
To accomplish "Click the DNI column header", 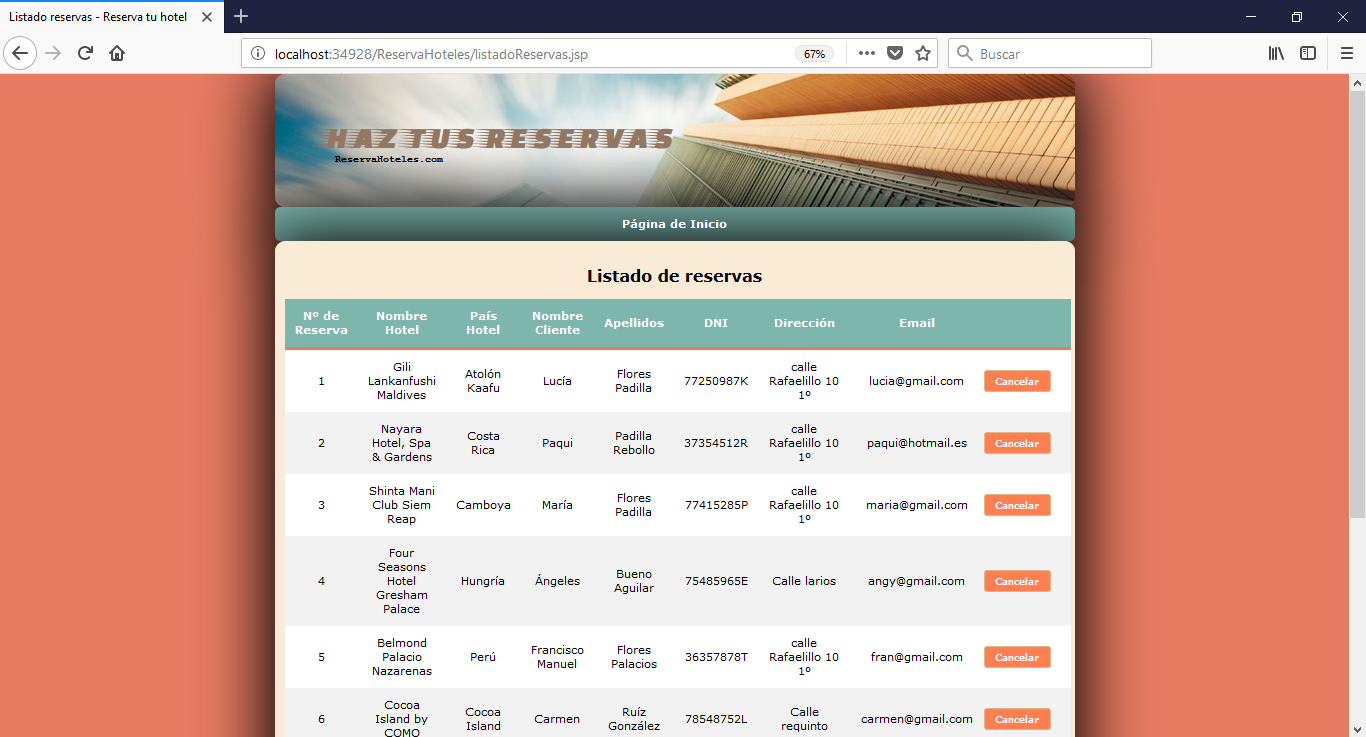I will point(716,323).
